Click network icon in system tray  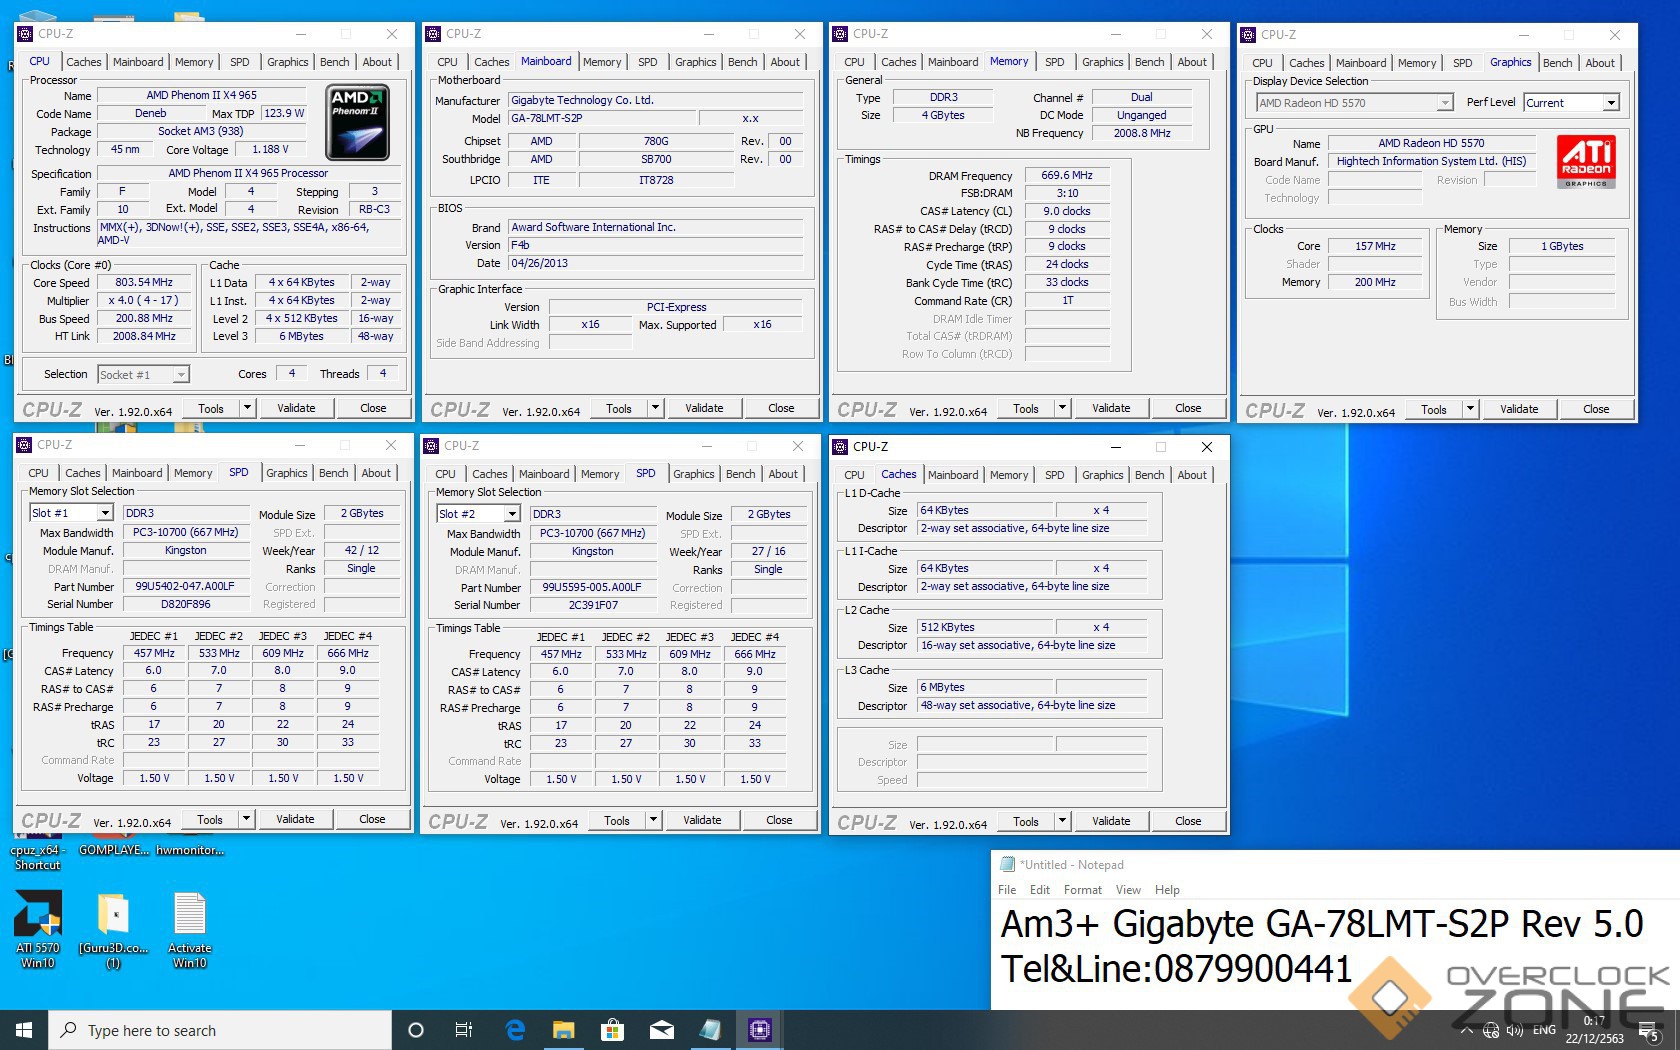(x=1491, y=1030)
